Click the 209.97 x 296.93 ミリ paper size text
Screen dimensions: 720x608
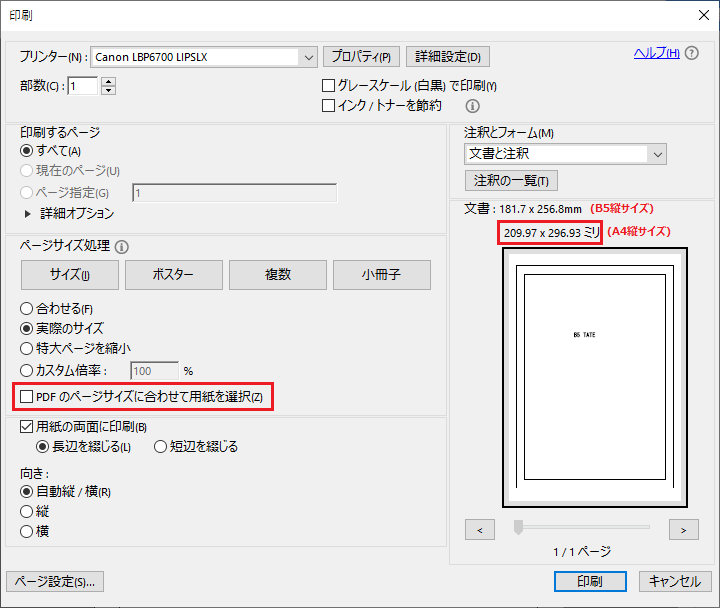click(x=551, y=233)
